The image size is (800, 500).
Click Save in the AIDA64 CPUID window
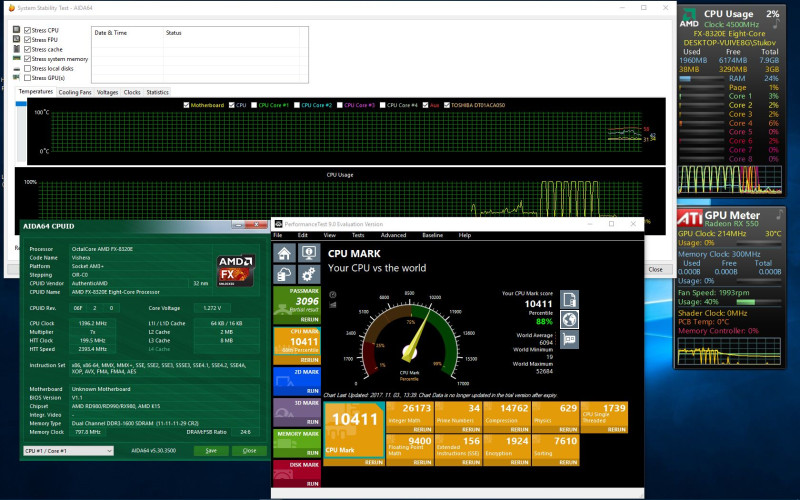point(211,451)
